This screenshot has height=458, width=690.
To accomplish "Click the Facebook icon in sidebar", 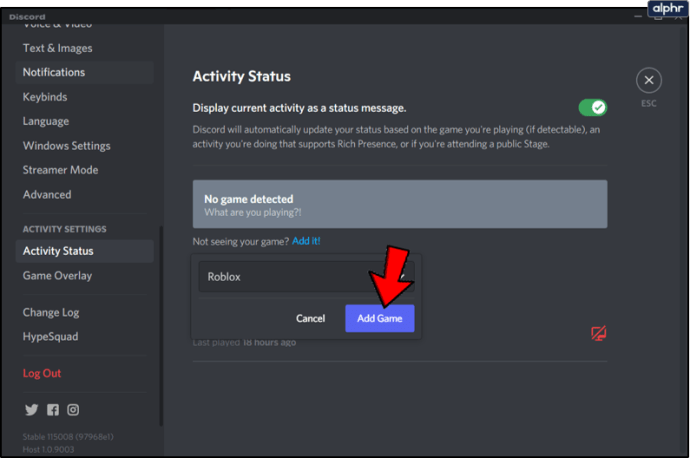I will 52,409.
